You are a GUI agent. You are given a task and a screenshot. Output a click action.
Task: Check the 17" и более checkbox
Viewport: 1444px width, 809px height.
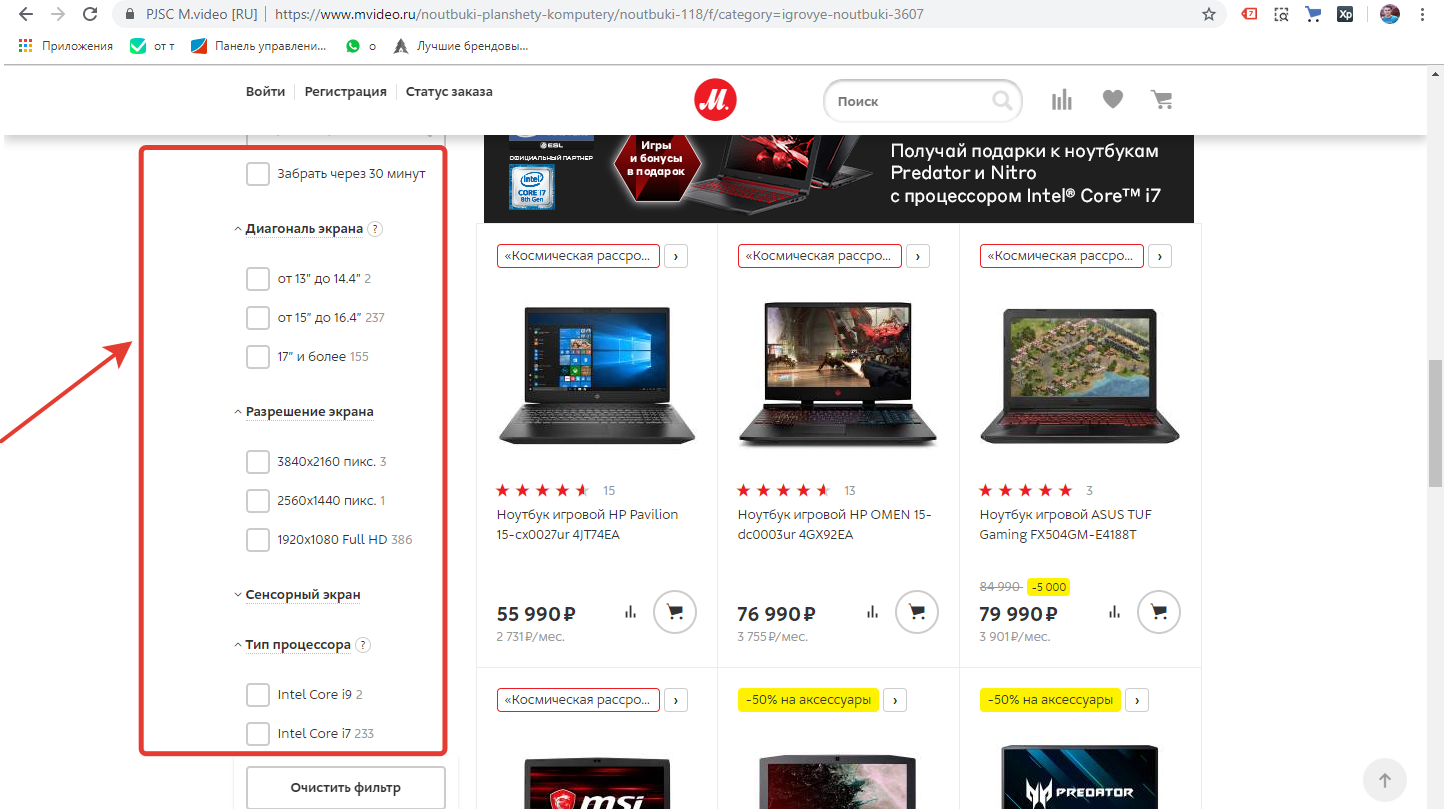coord(258,357)
